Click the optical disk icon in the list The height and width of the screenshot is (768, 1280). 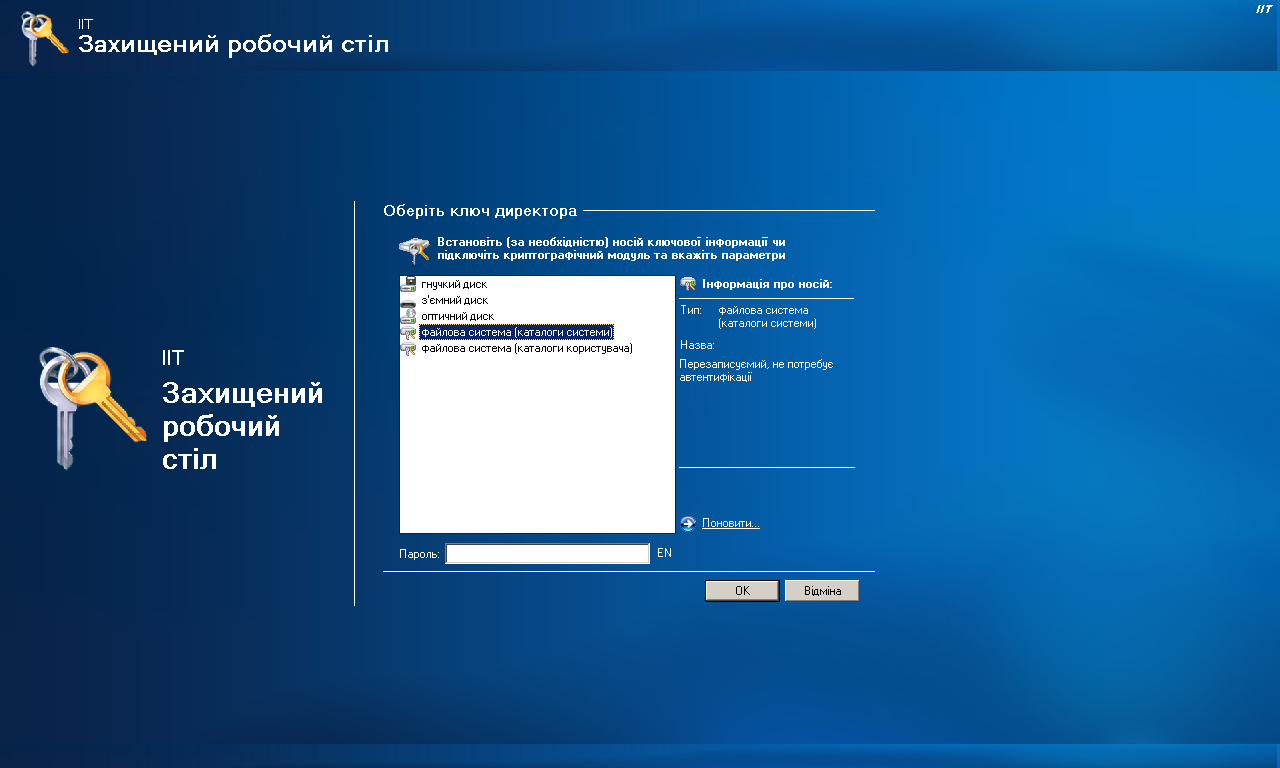[408, 316]
